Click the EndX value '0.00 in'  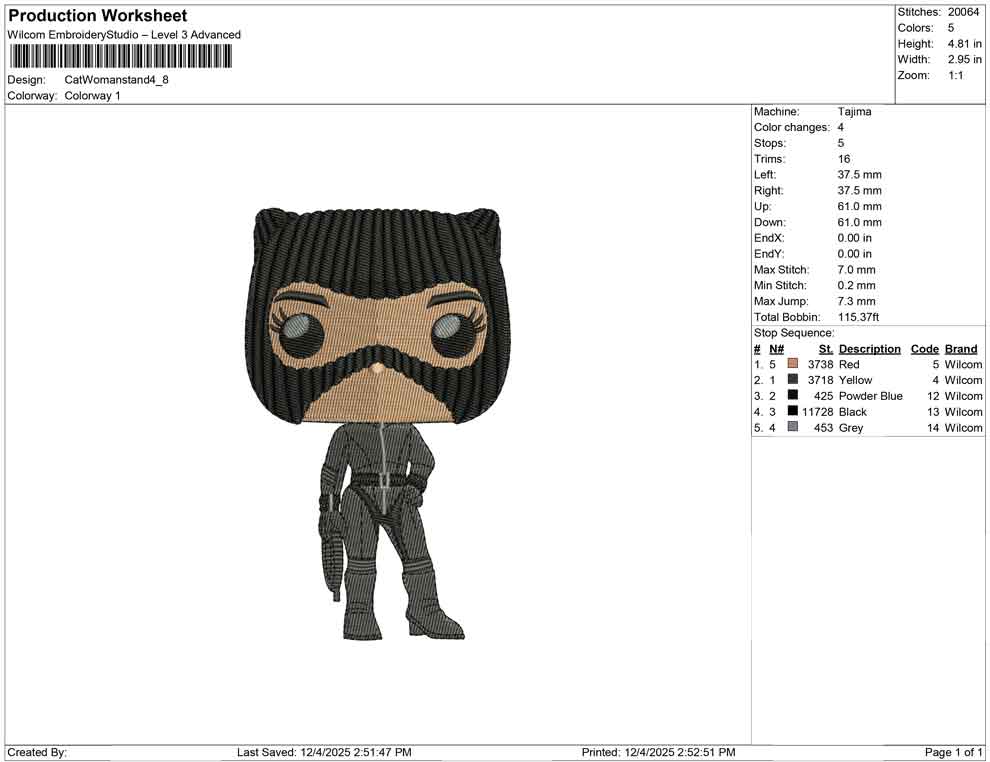[x=854, y=237]
